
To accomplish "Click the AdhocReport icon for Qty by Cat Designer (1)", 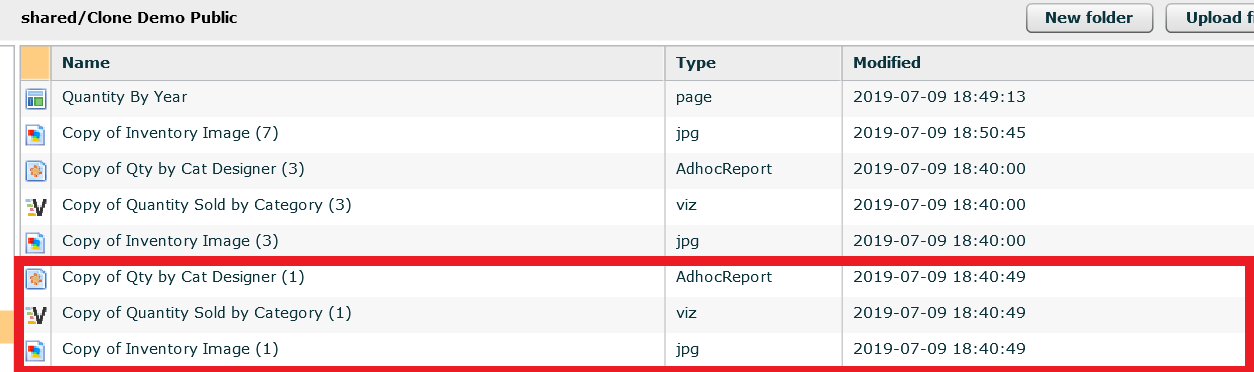I will 36,278.
